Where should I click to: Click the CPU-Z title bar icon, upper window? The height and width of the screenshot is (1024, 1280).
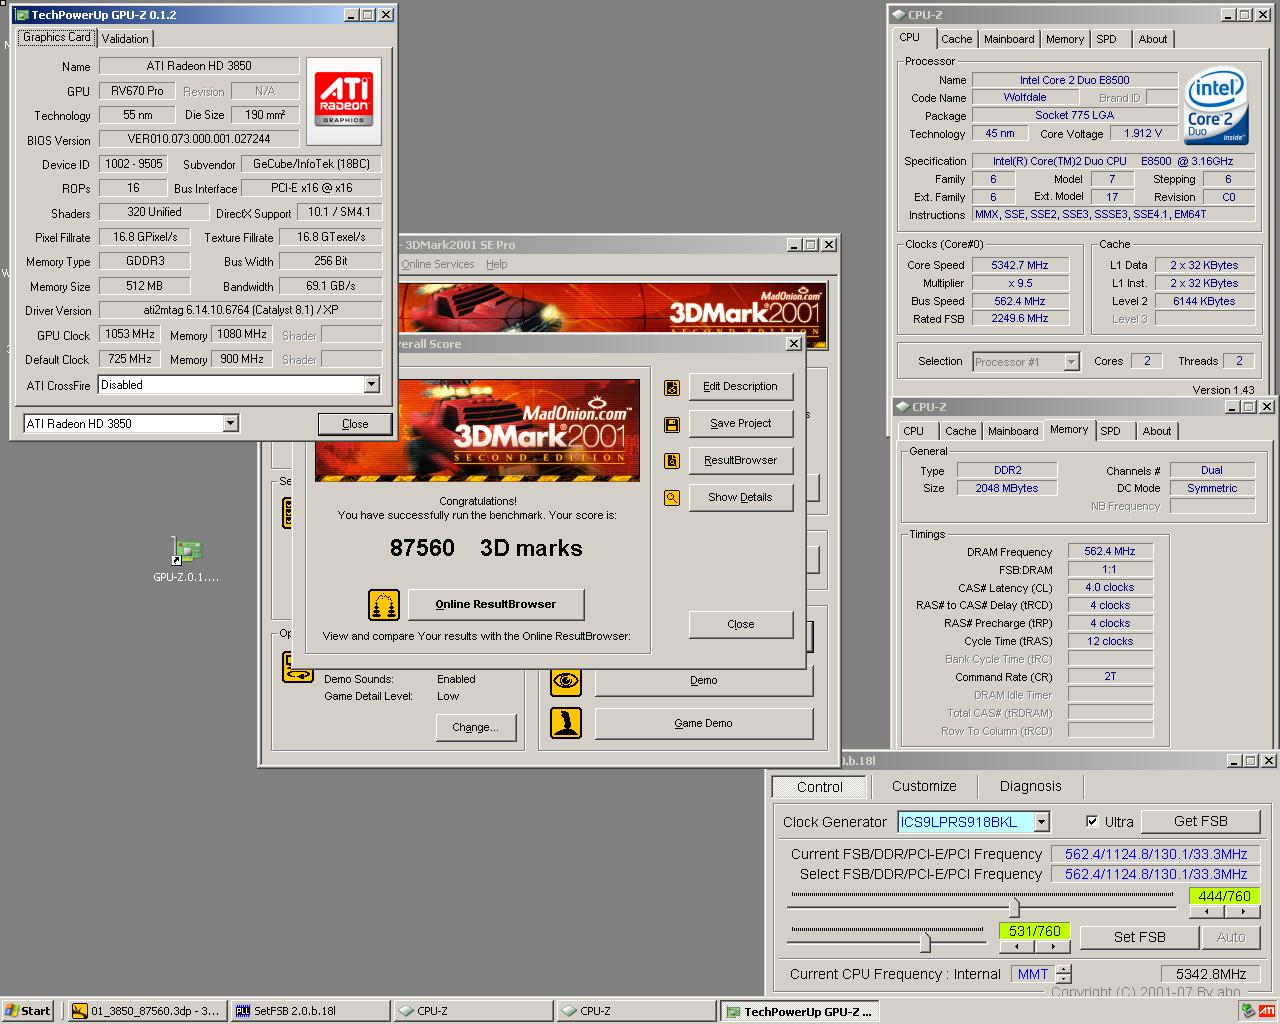[x=898, y=15]
